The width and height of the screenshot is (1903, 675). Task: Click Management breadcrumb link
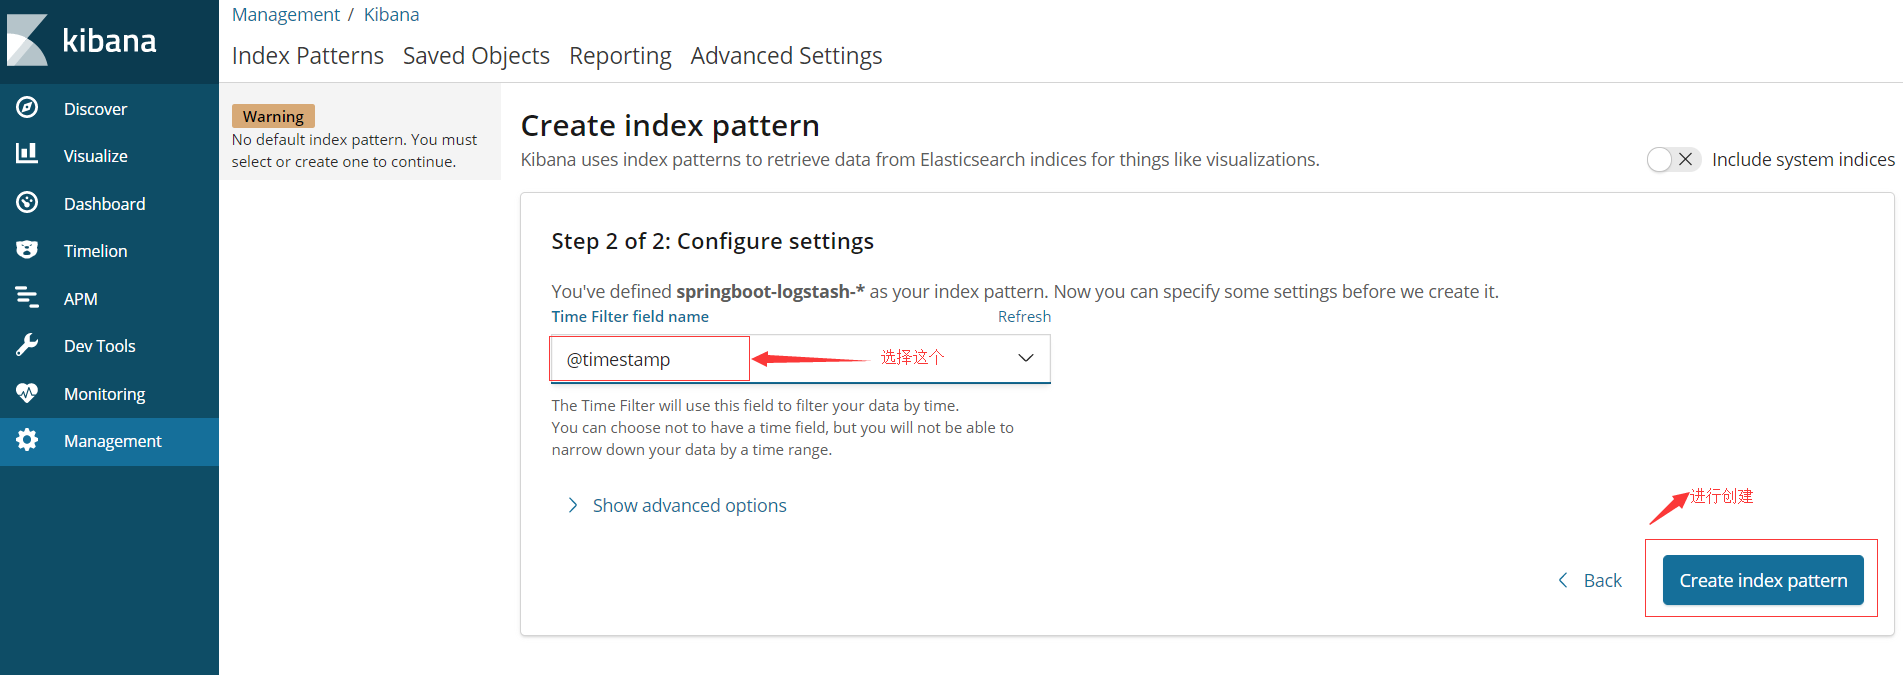[x=286, y=14]
